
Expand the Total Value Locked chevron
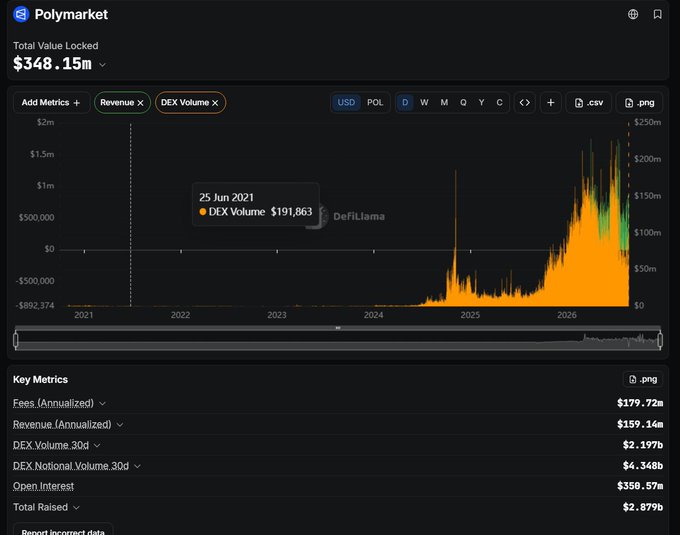click(102, 65)
